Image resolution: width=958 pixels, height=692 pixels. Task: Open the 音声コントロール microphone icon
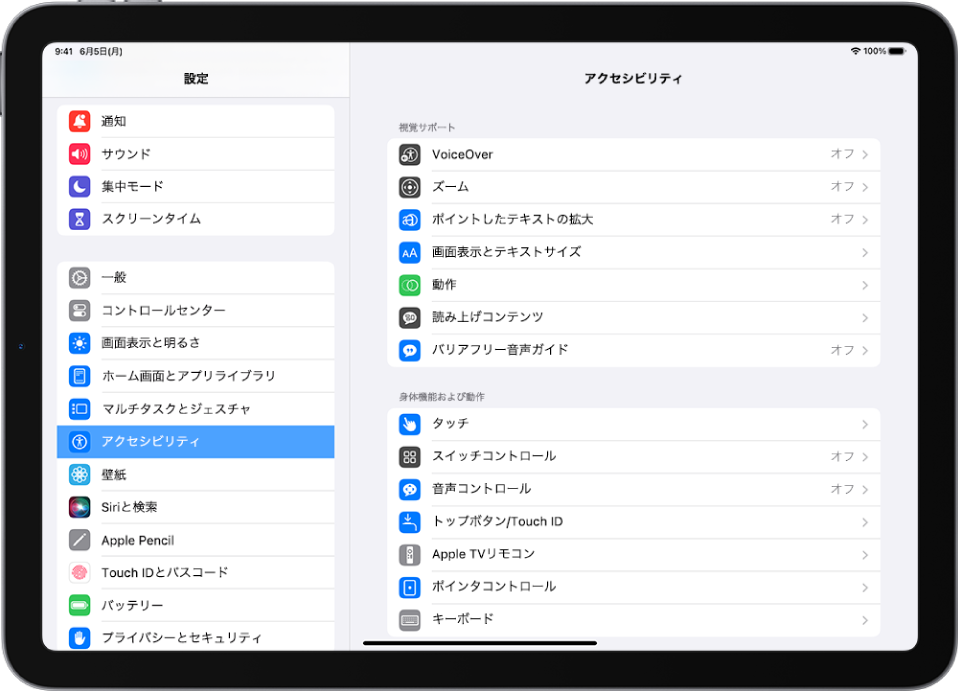click(409, 489)
